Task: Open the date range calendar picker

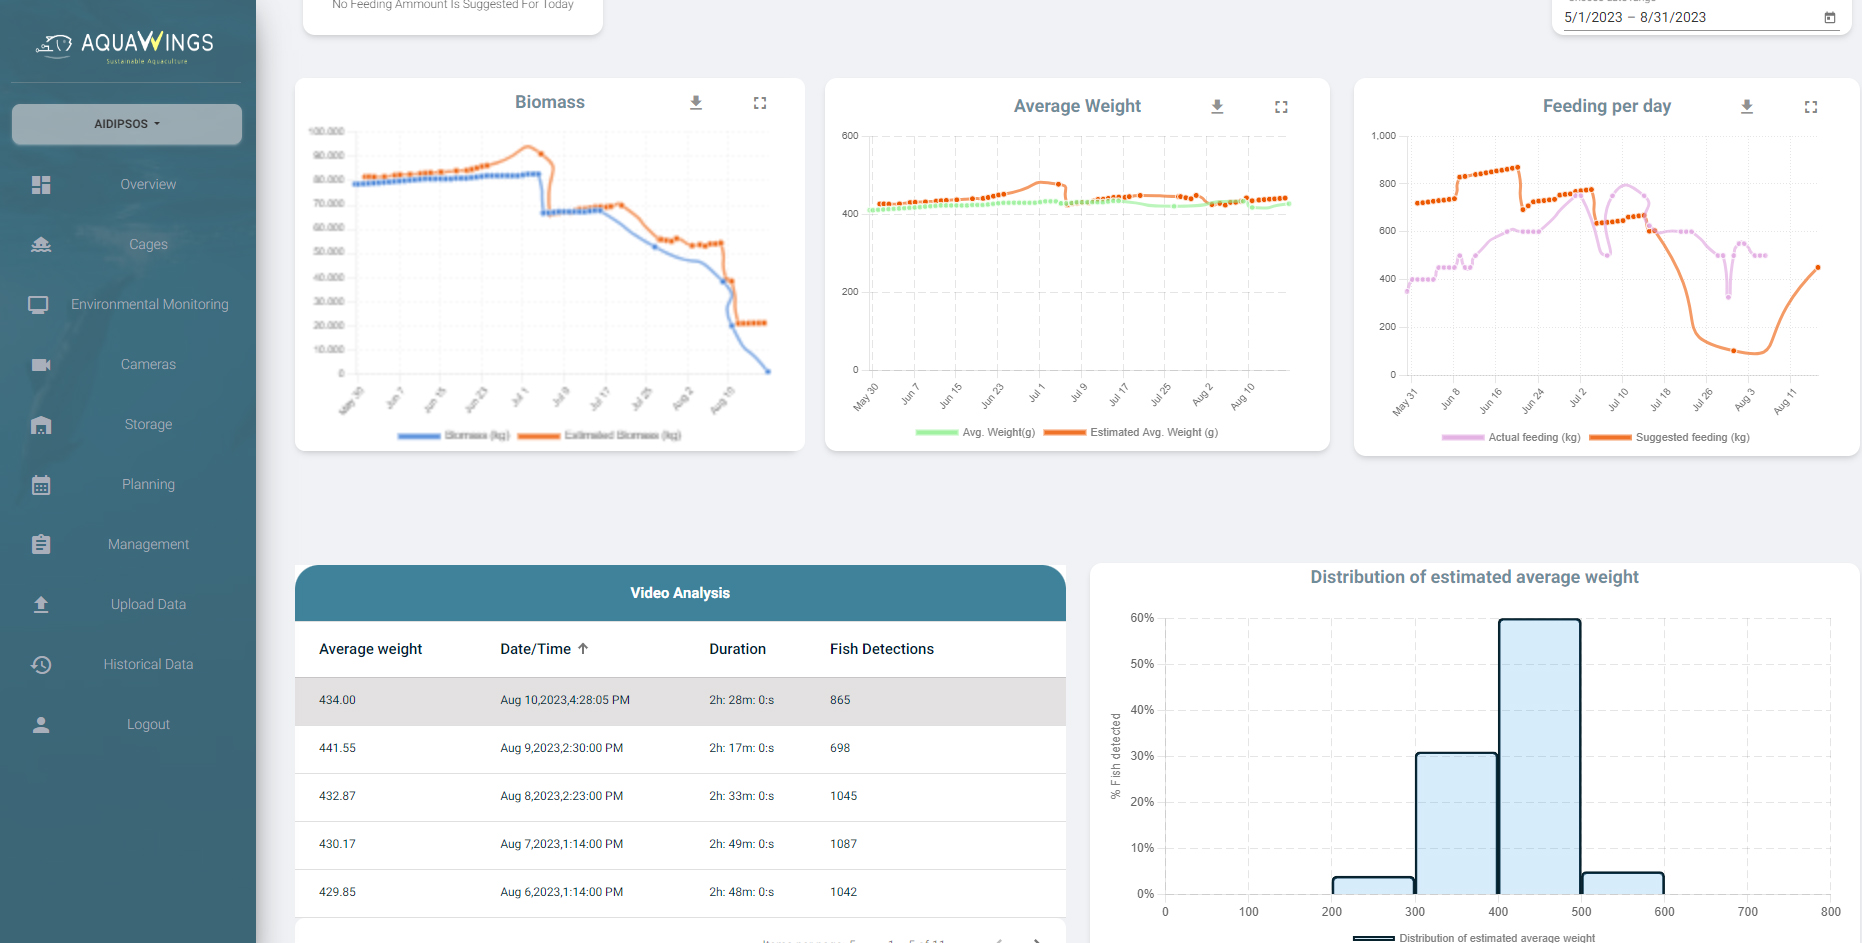Action: tap(1830, 17)
